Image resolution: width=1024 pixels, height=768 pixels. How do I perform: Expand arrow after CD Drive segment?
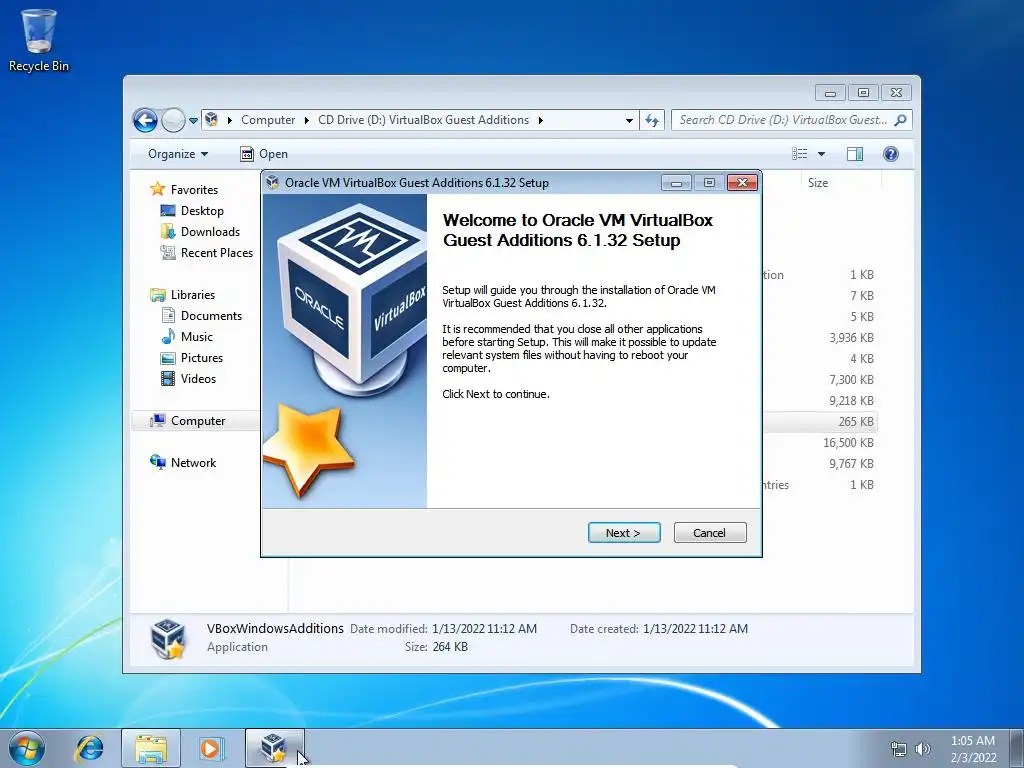click(x=541, y=120)
